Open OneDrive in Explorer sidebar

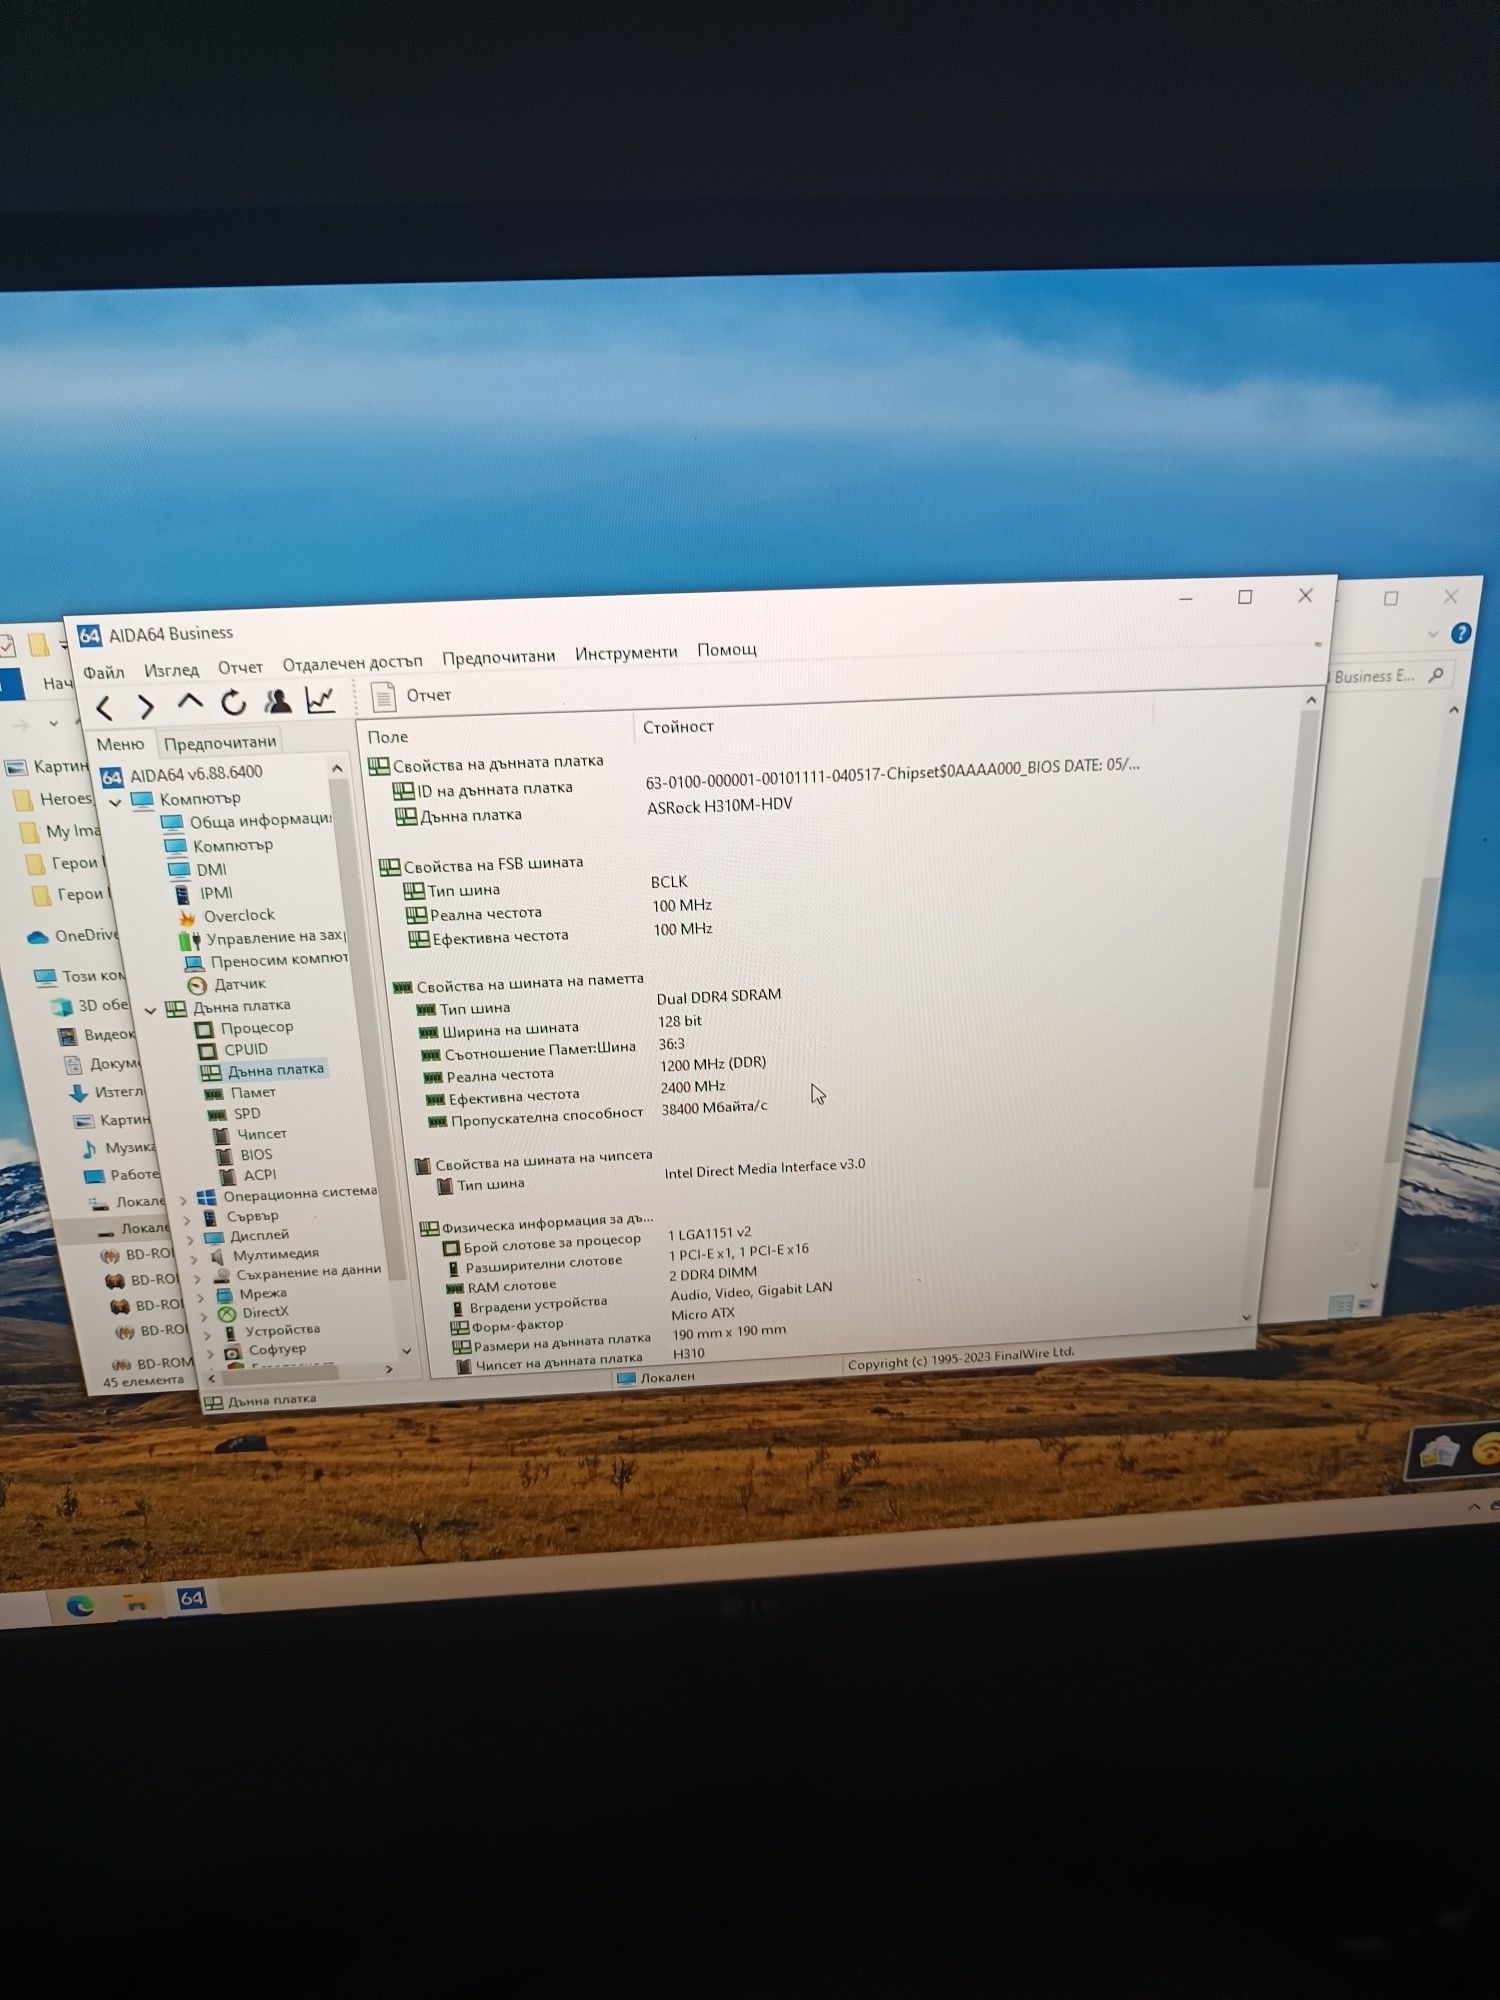pyautogui.click(x=72, y=936)
